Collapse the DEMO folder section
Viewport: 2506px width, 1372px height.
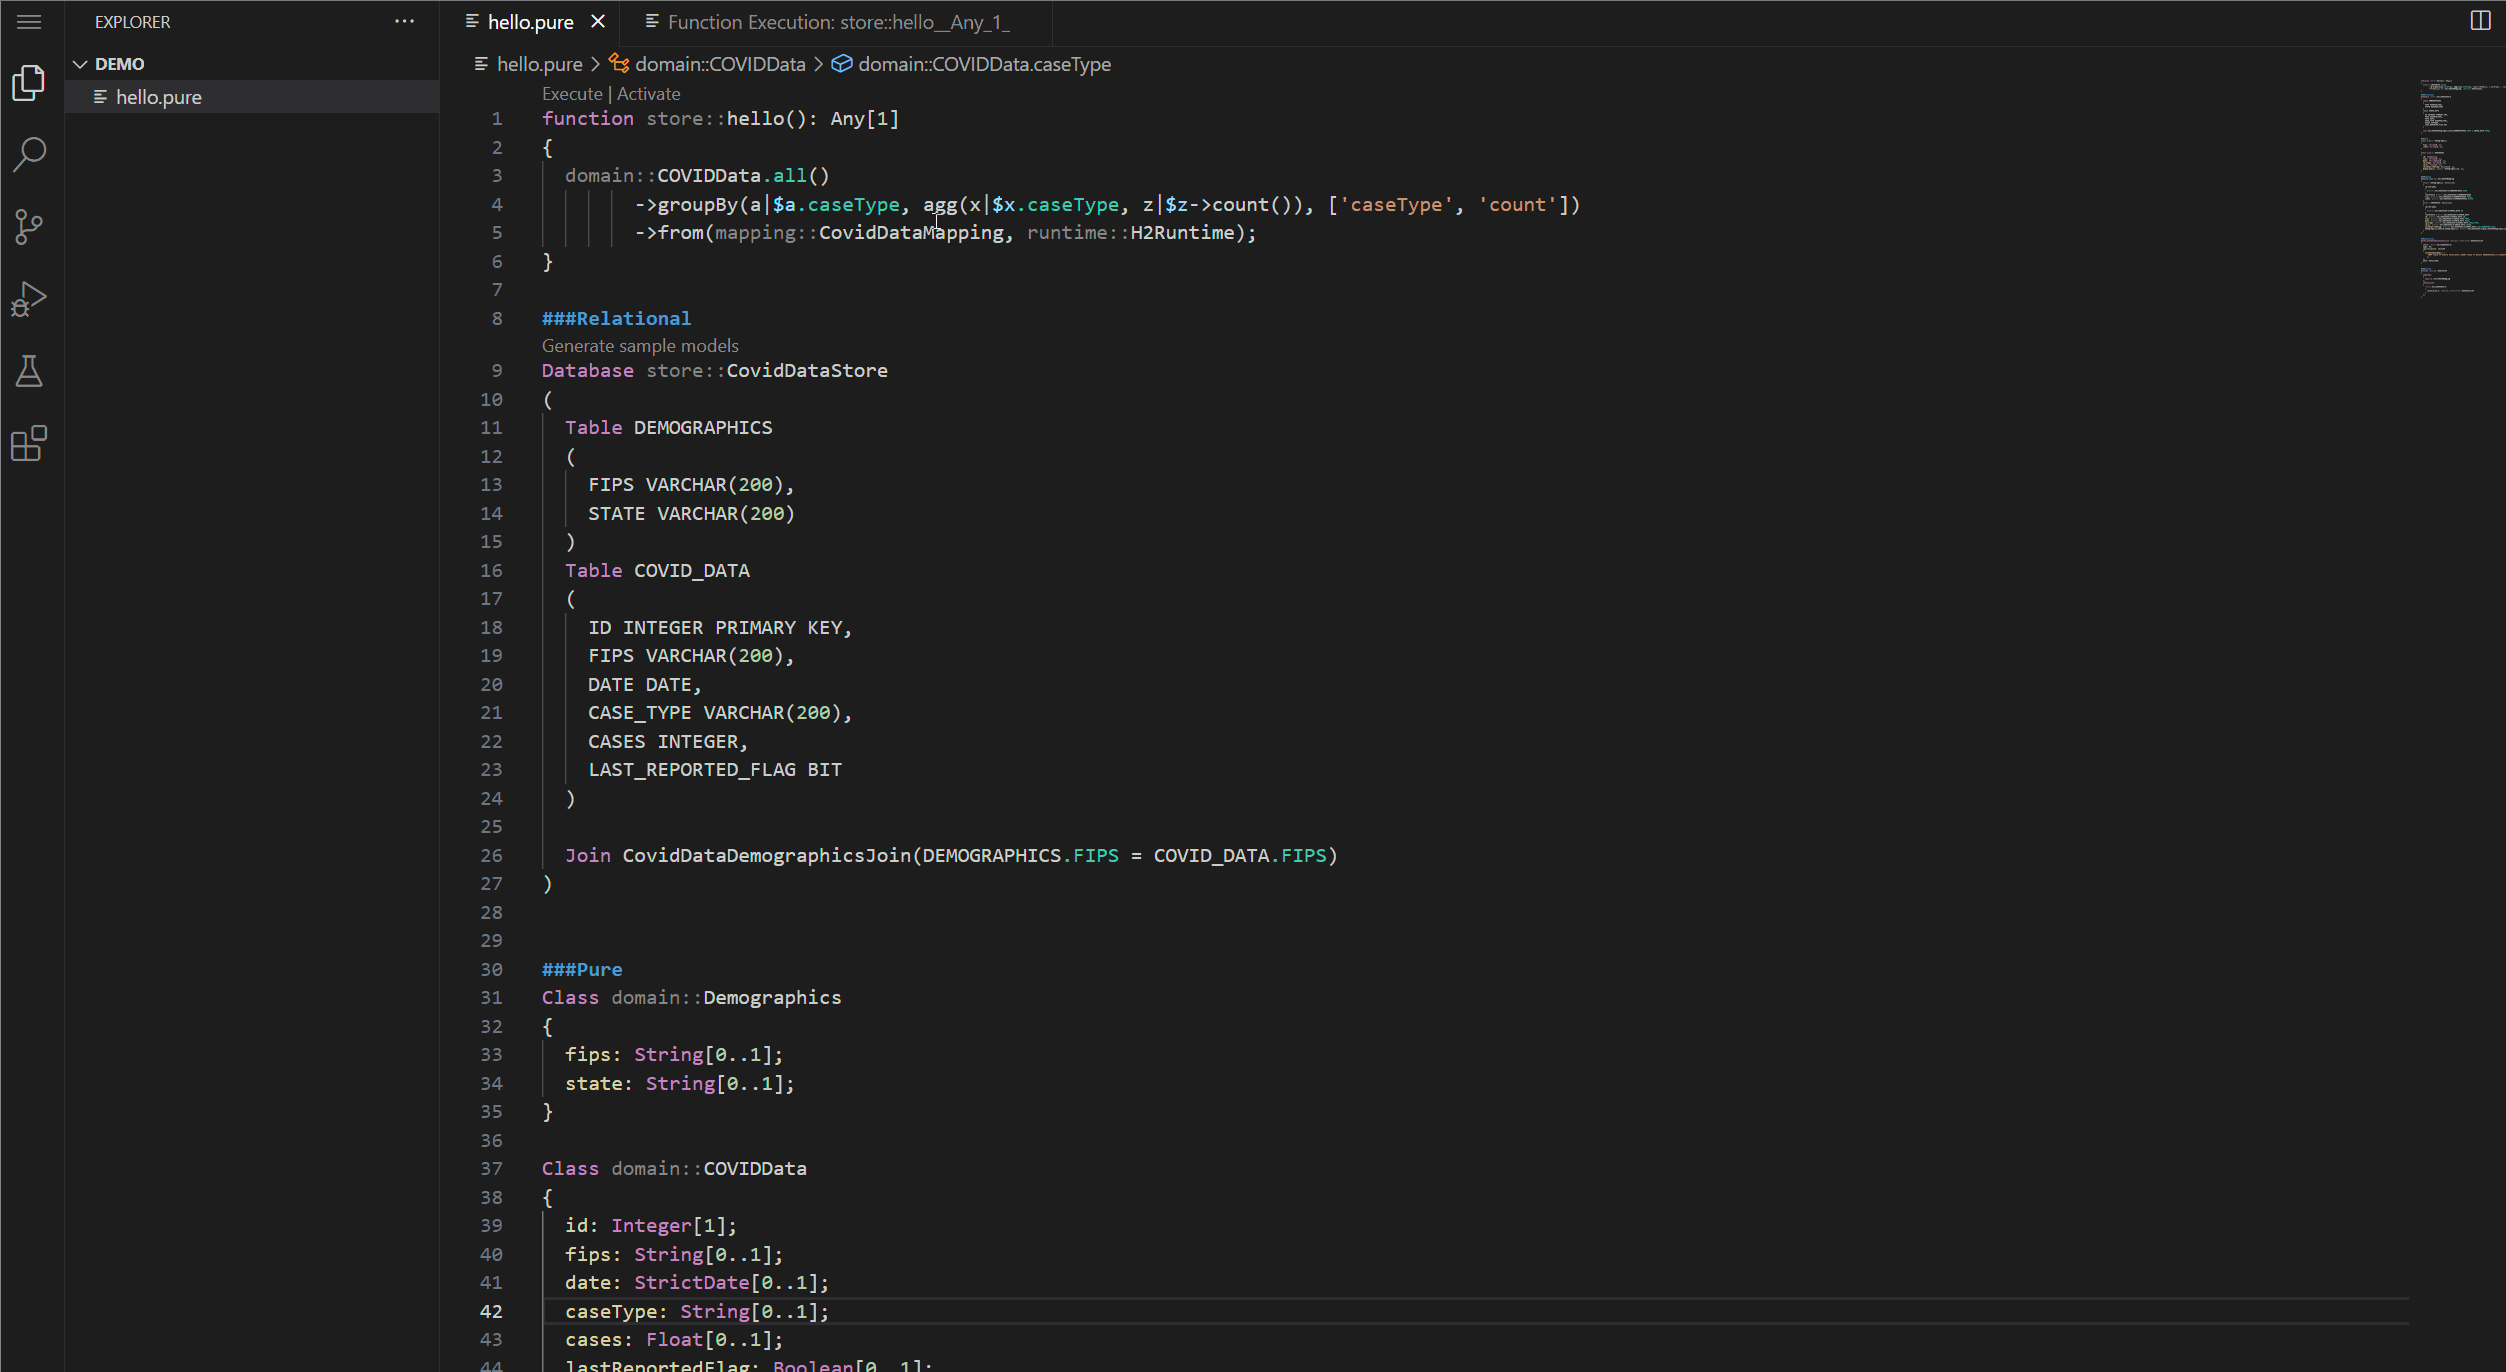point(81,64)
